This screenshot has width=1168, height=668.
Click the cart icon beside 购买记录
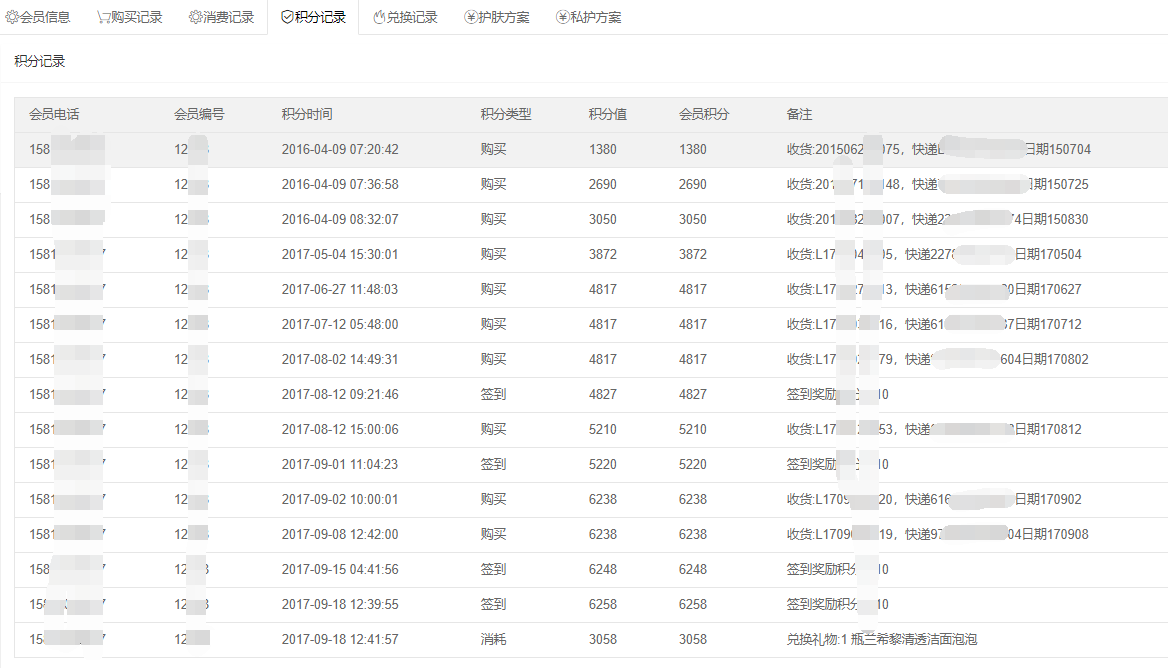click(104, 17)
